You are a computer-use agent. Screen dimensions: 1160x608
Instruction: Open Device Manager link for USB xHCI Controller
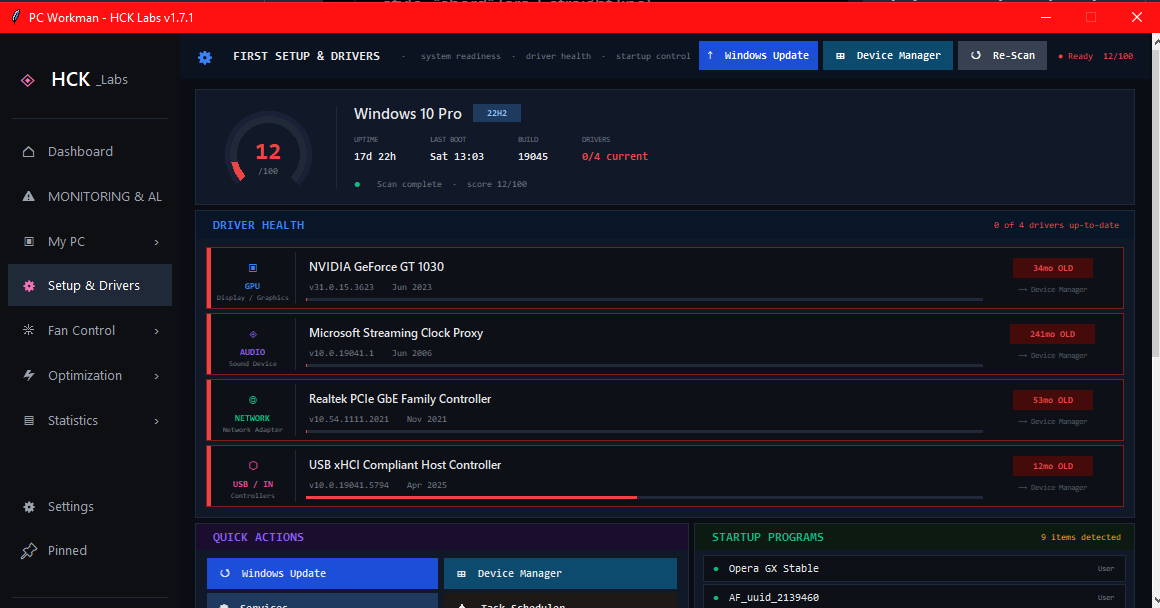pyautogui.click(x=1053, y=487)
